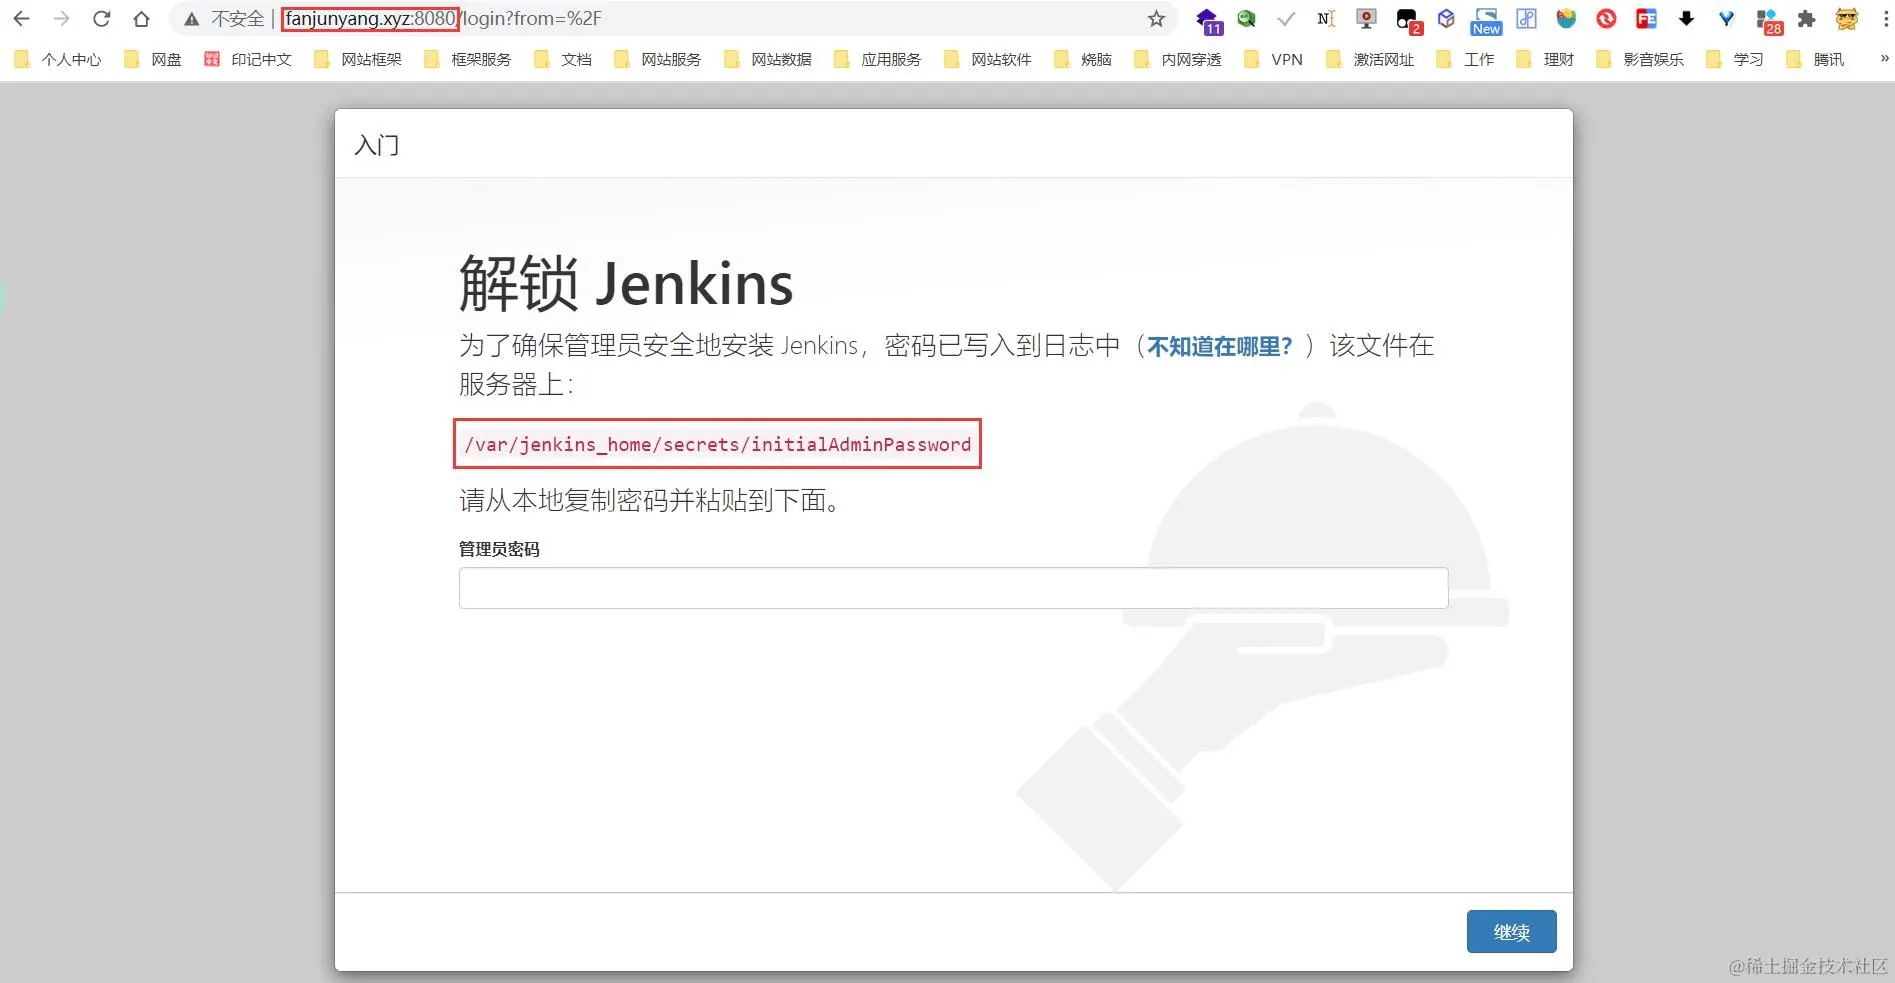Reload the Jenkins login page
1895x983 pixels.
[x=101, y=19]
